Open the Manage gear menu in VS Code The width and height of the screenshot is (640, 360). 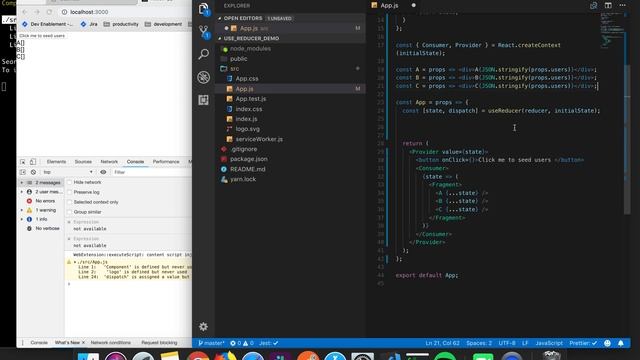pyautogui.click(x=203, y=327)
